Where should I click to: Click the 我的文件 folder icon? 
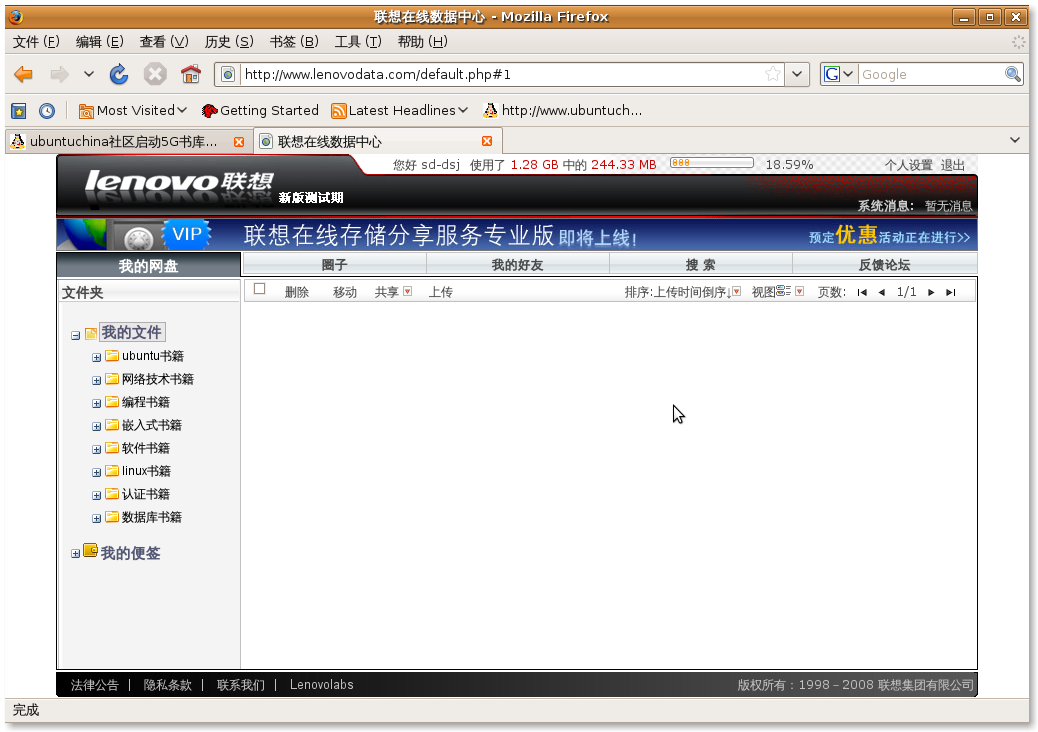pos(91,334)
